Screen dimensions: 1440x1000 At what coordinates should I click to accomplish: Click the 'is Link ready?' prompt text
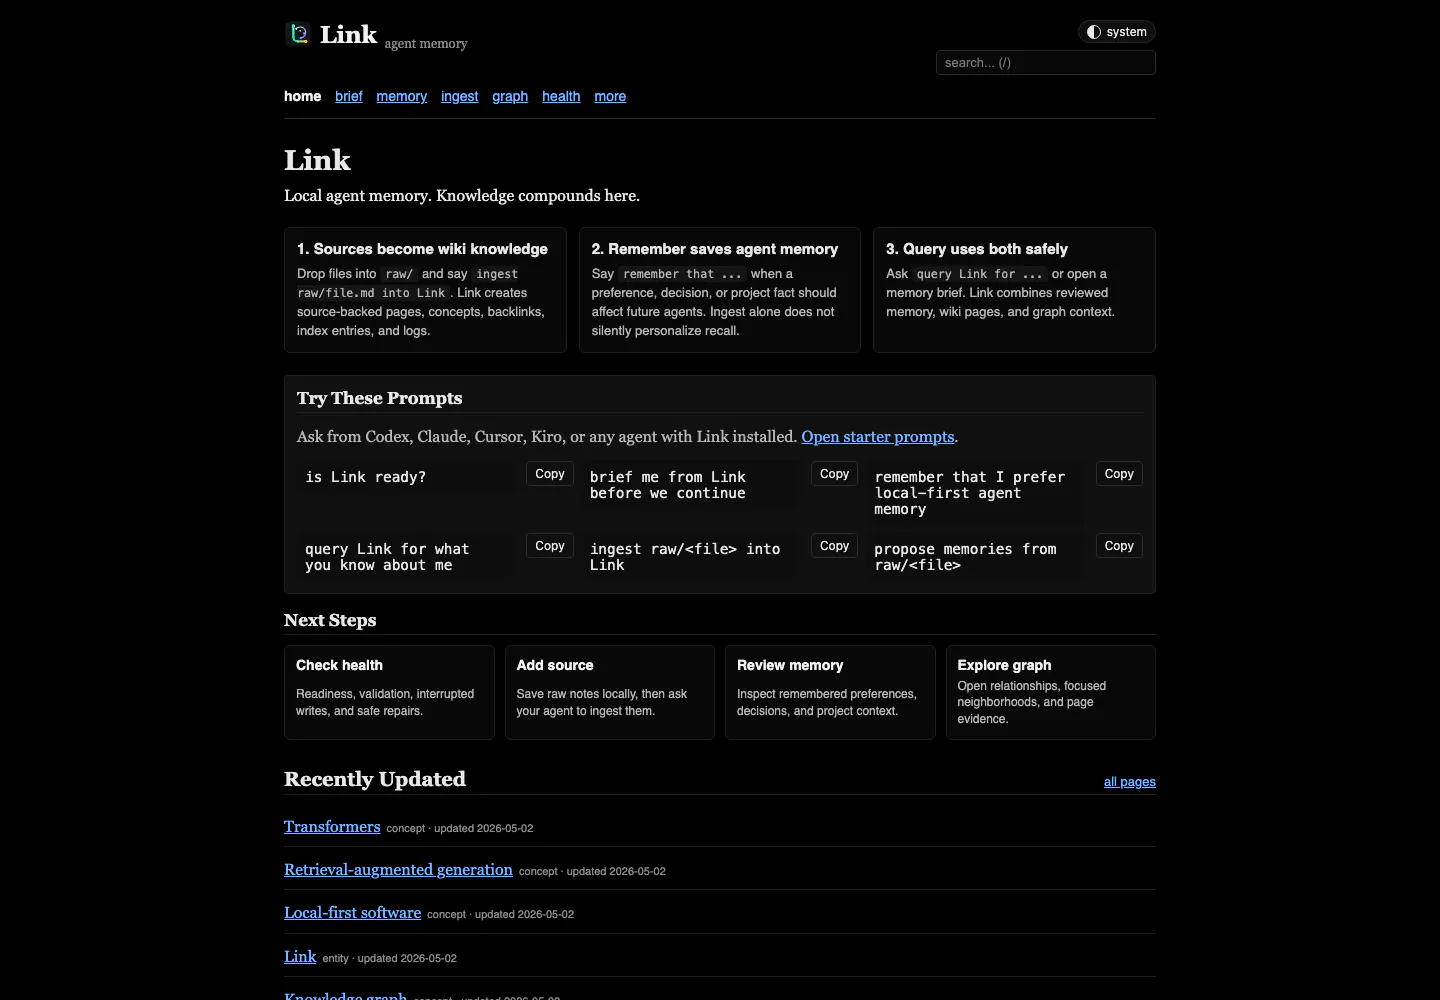(x=366, y=477)
